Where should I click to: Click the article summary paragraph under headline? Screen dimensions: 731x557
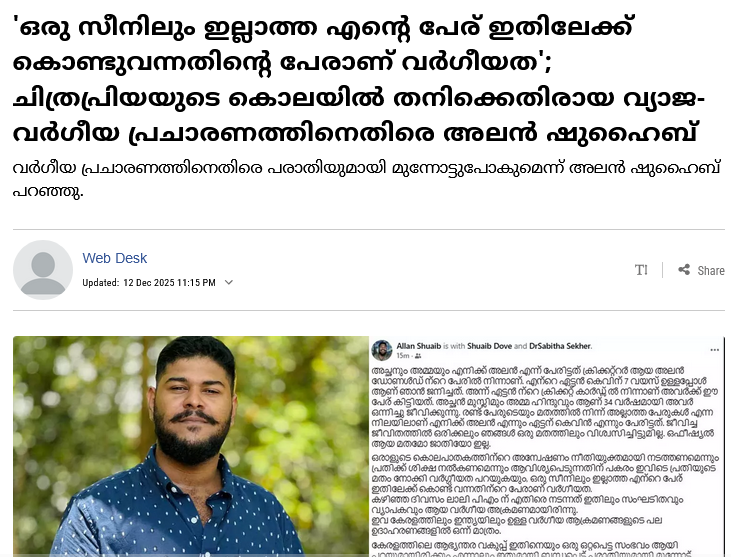tap(366, 179)
